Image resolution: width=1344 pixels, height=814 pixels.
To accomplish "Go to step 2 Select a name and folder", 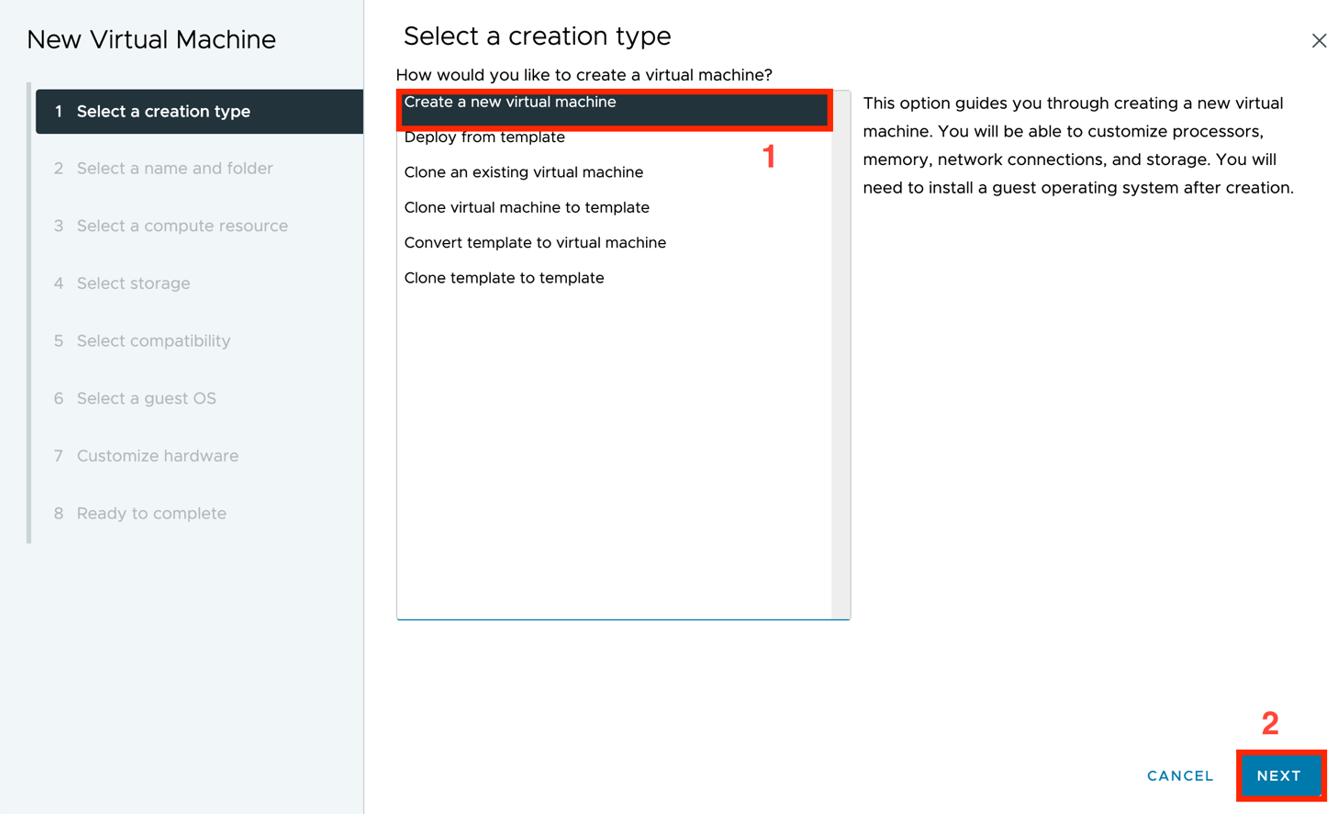I will 174,169.
